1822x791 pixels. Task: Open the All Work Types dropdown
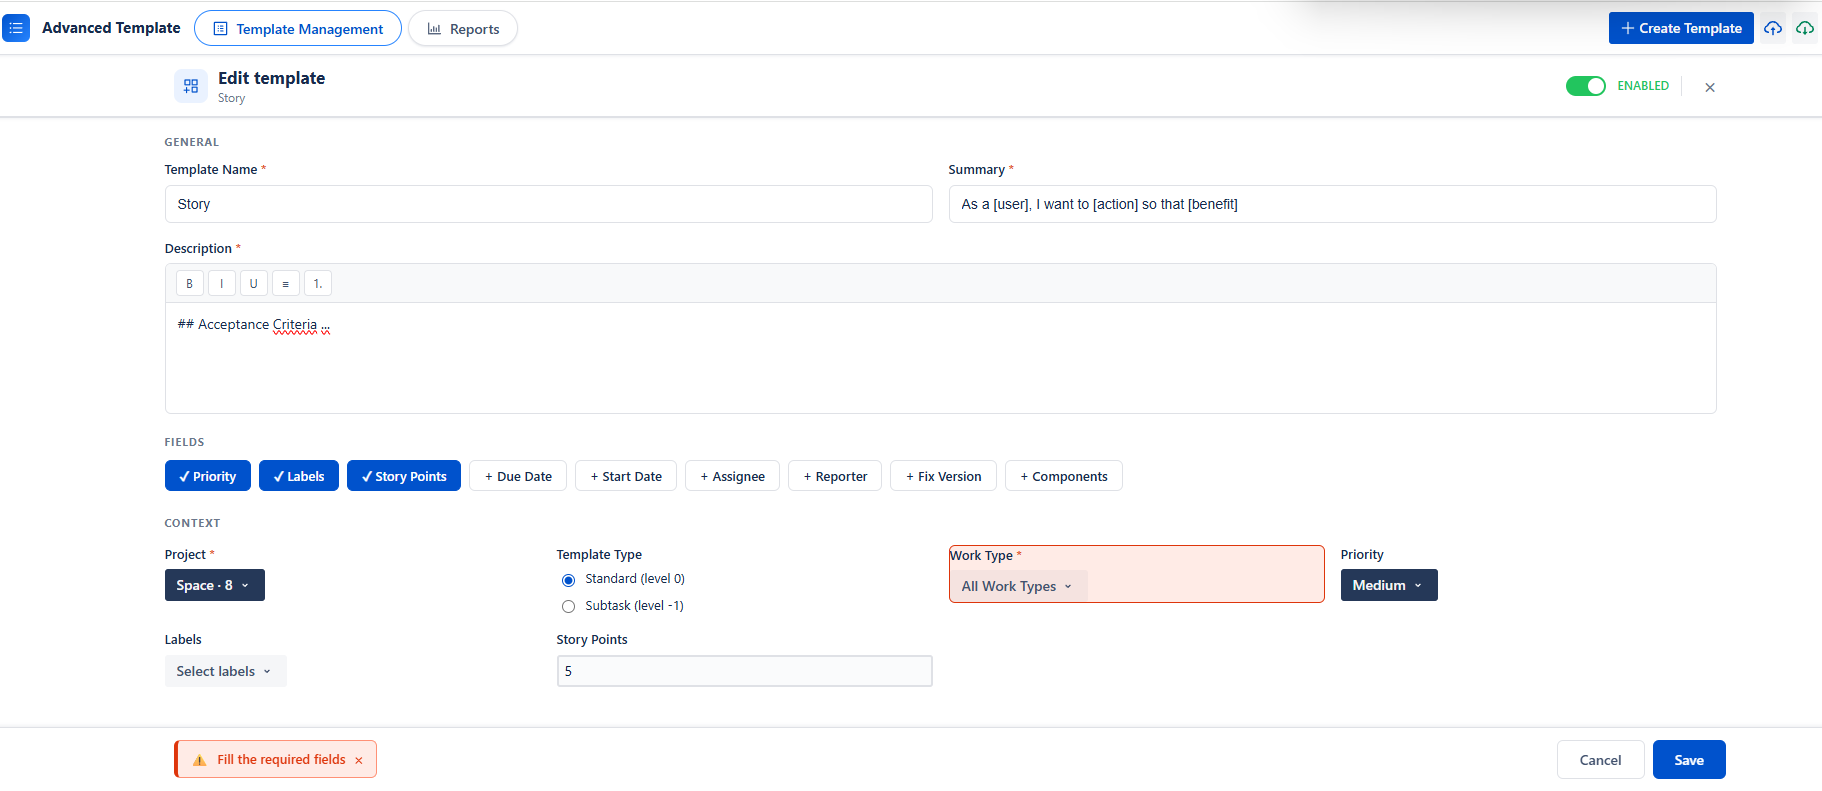(x=1018, y=586)
